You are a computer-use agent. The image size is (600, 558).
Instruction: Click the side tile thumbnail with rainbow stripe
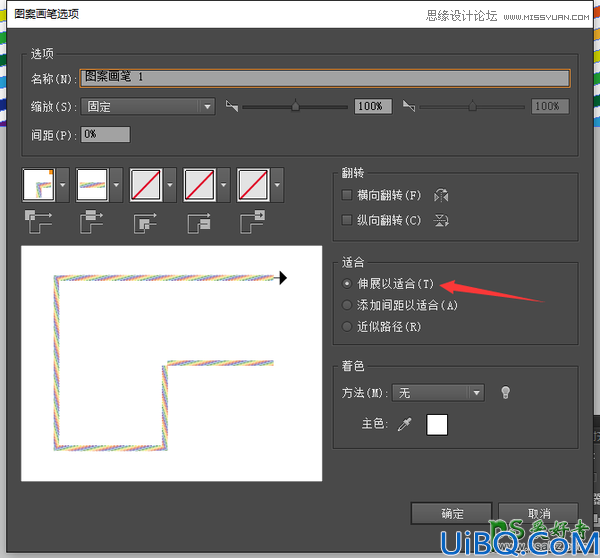[92, 185]
